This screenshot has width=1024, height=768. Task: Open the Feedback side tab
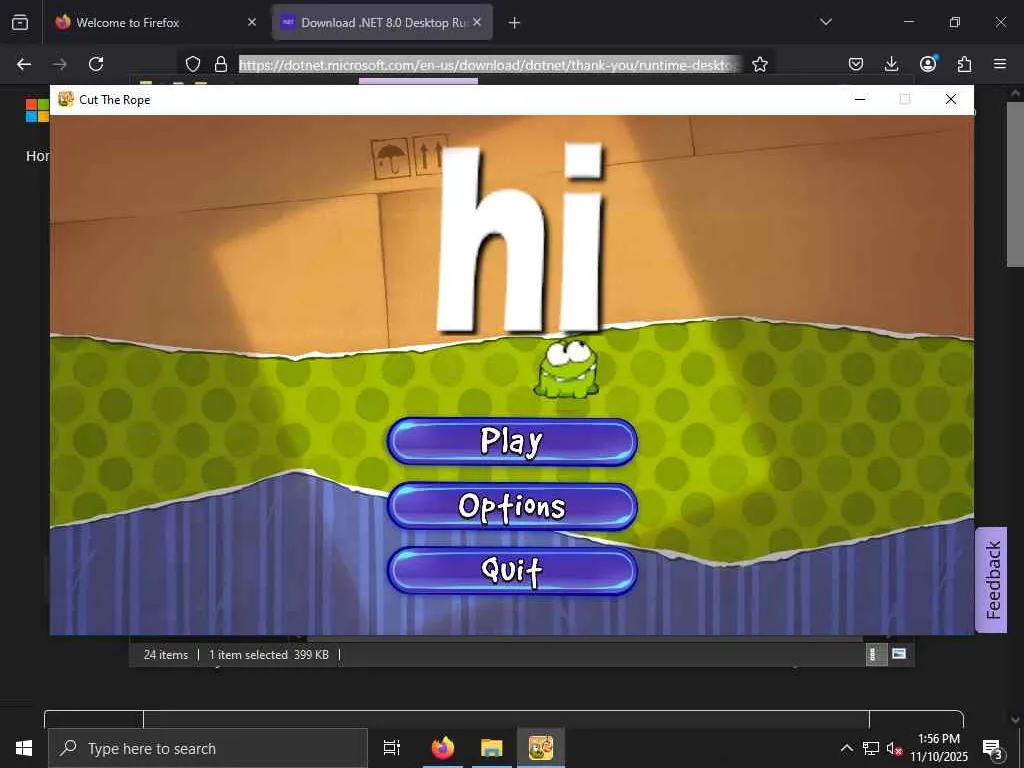[992, 580]
